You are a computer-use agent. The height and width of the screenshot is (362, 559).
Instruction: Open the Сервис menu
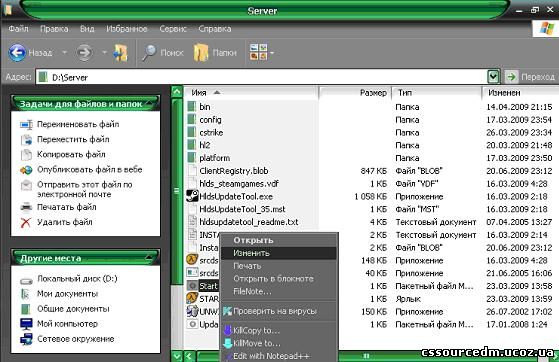[x=173, y=29]
